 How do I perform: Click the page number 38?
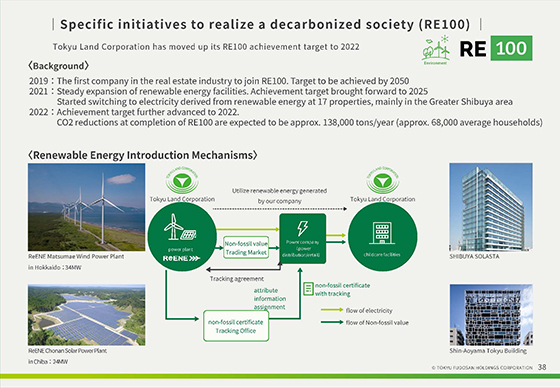tap(542, 367)
